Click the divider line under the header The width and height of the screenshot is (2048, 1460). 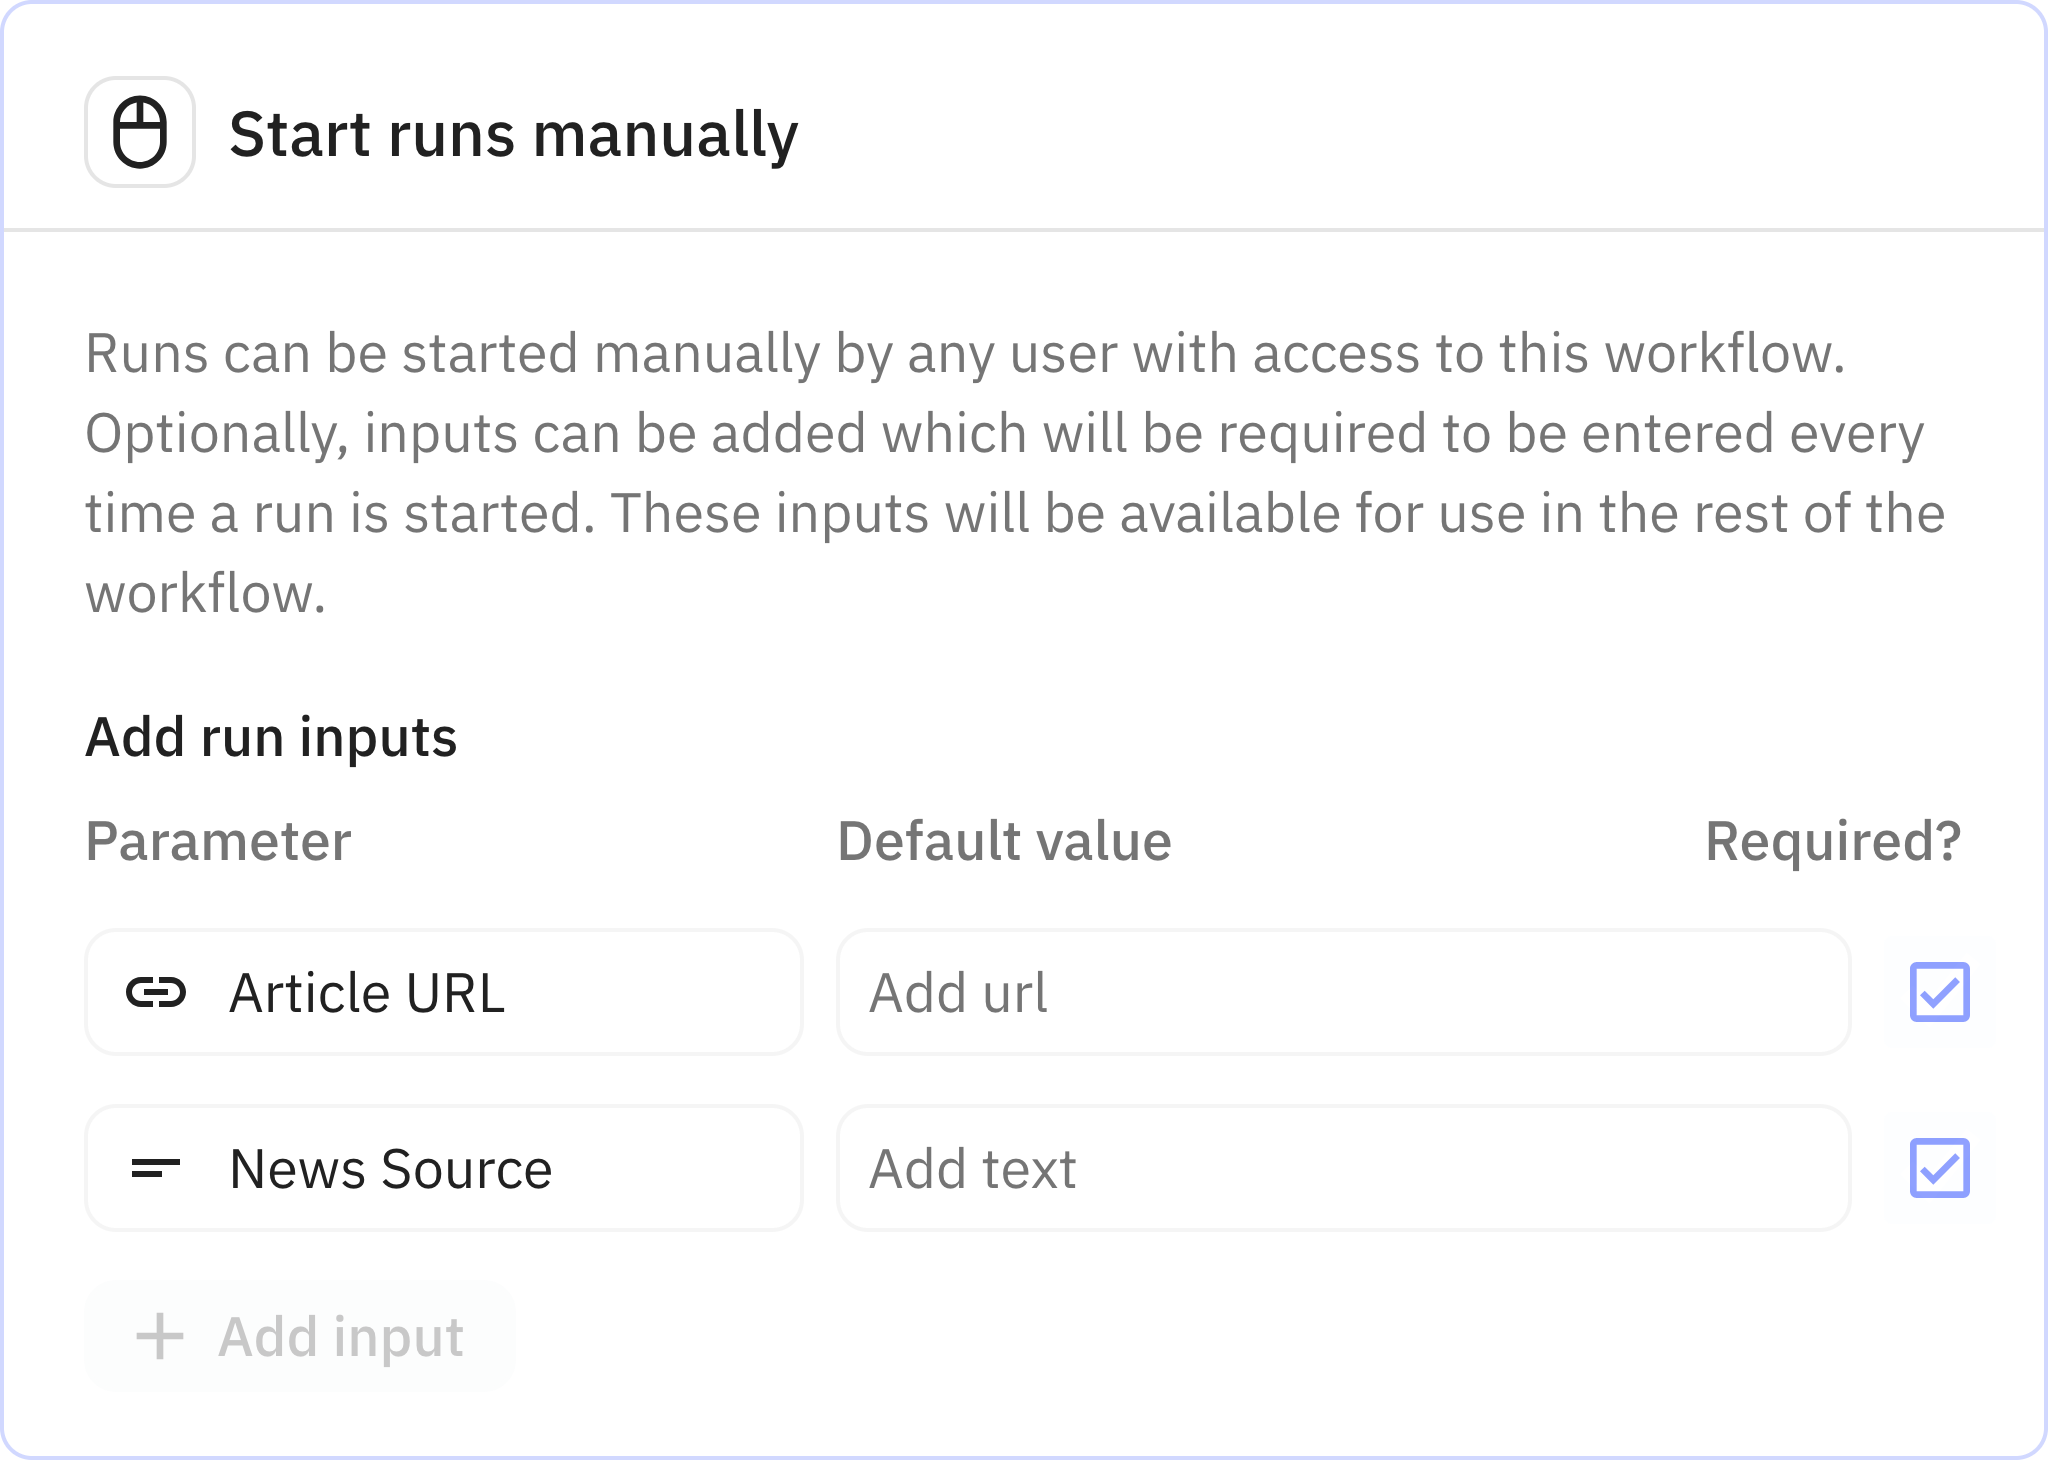(1024, 230)
